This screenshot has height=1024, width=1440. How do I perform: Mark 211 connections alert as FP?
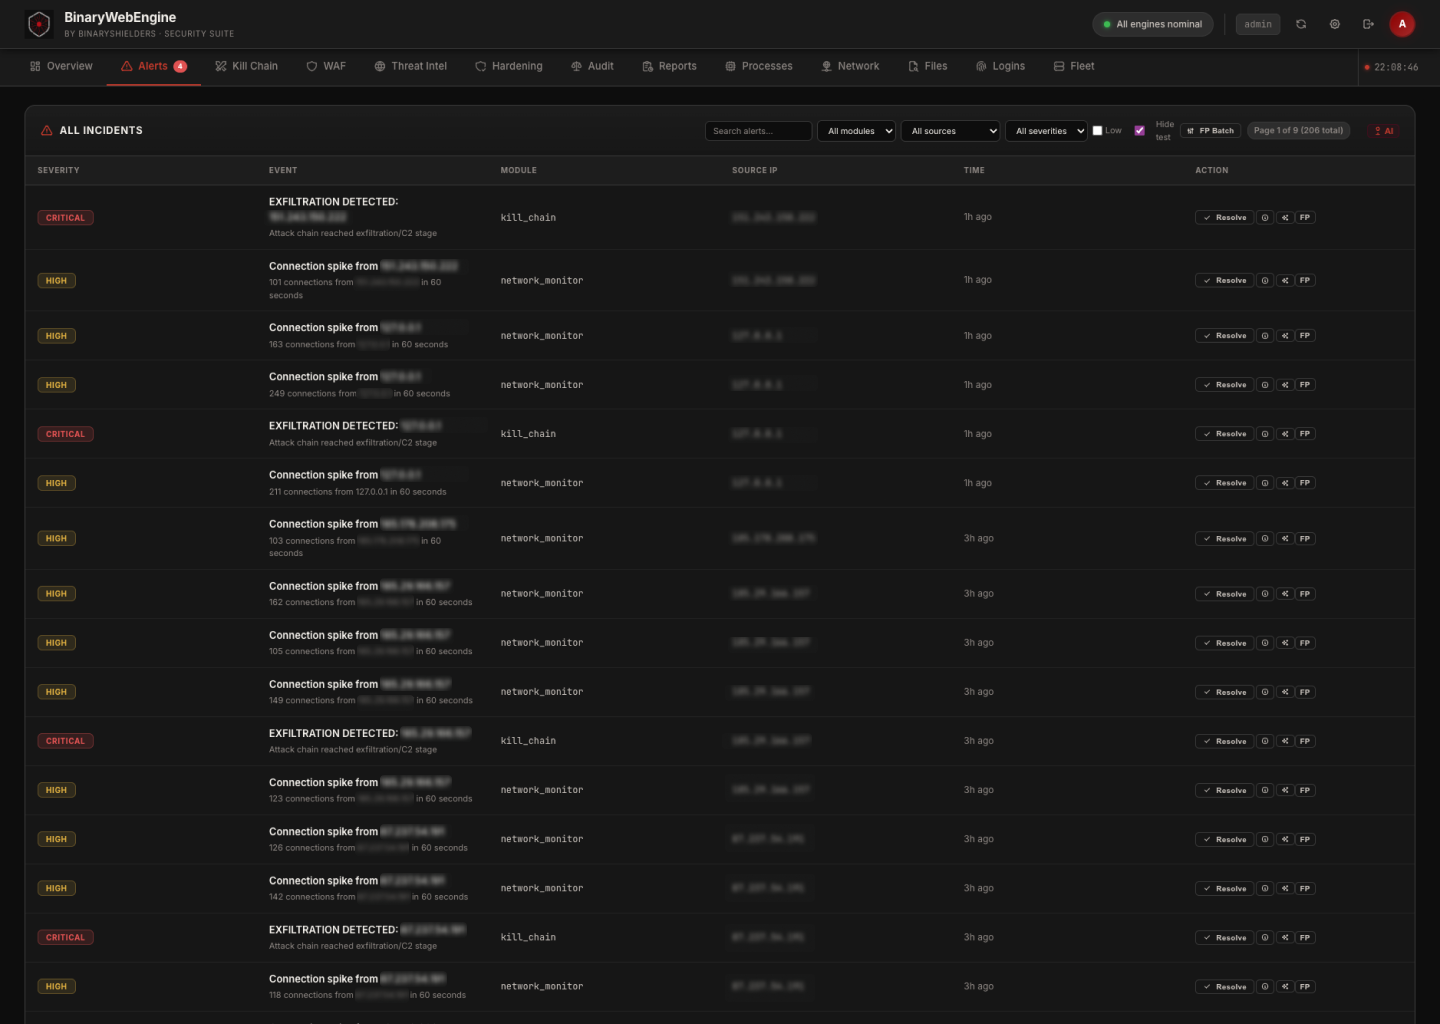click(1305, 483)
